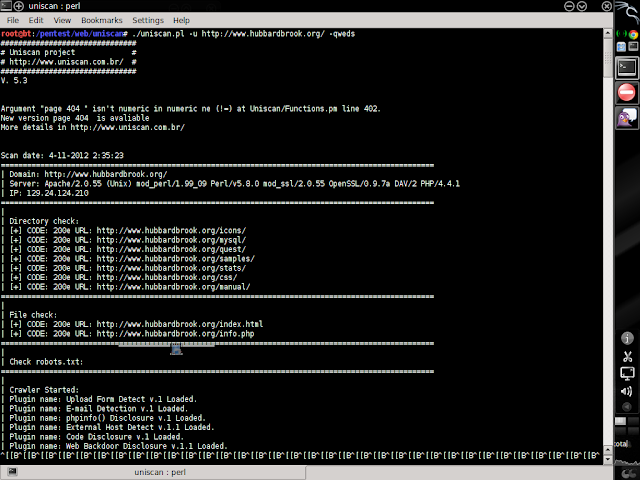Open the blue file manager panel icon
The image size is (640, 480).
tap(621, 47)
